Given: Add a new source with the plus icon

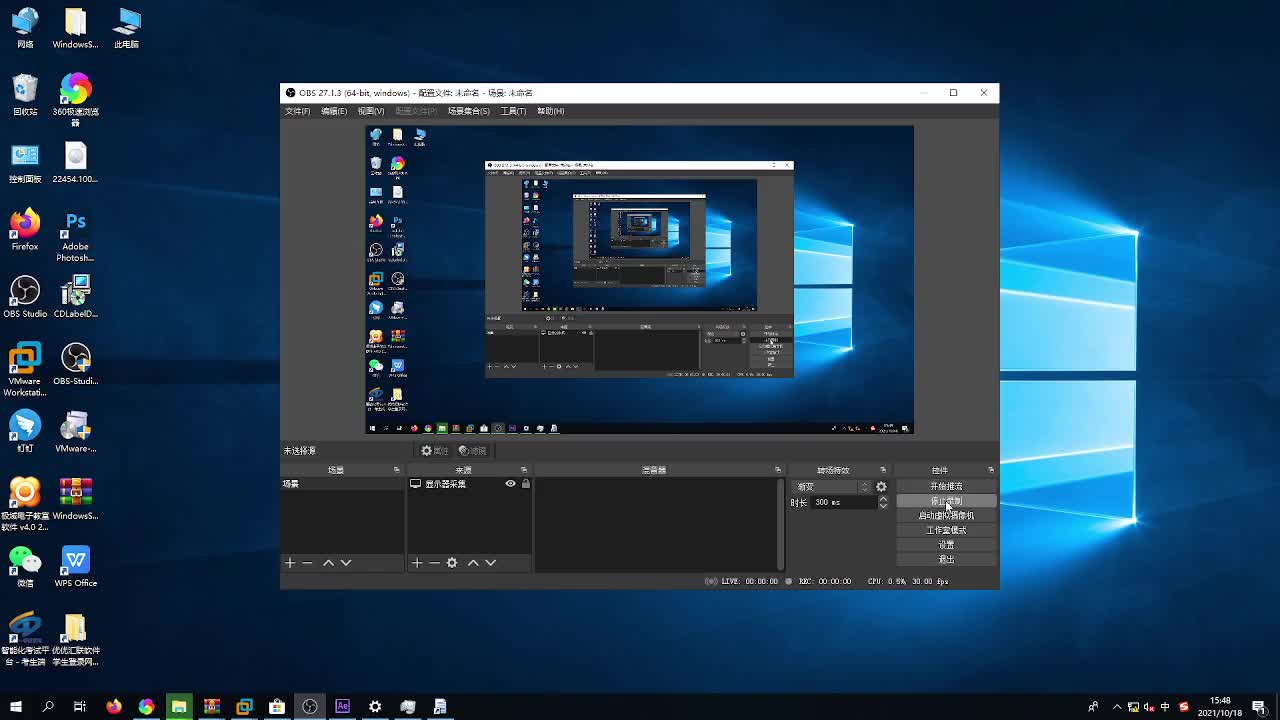Looking at the screenshot, I should [x=416, y=562].
